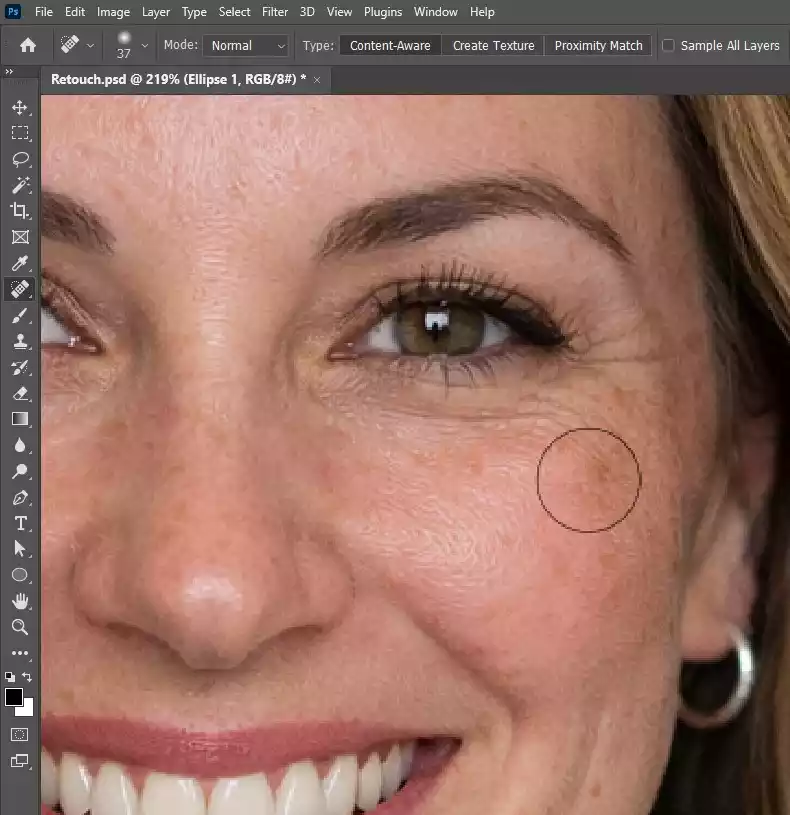Toggle Quick Mask mode
Screen dimensions: 790x815
tap(20, 734)
